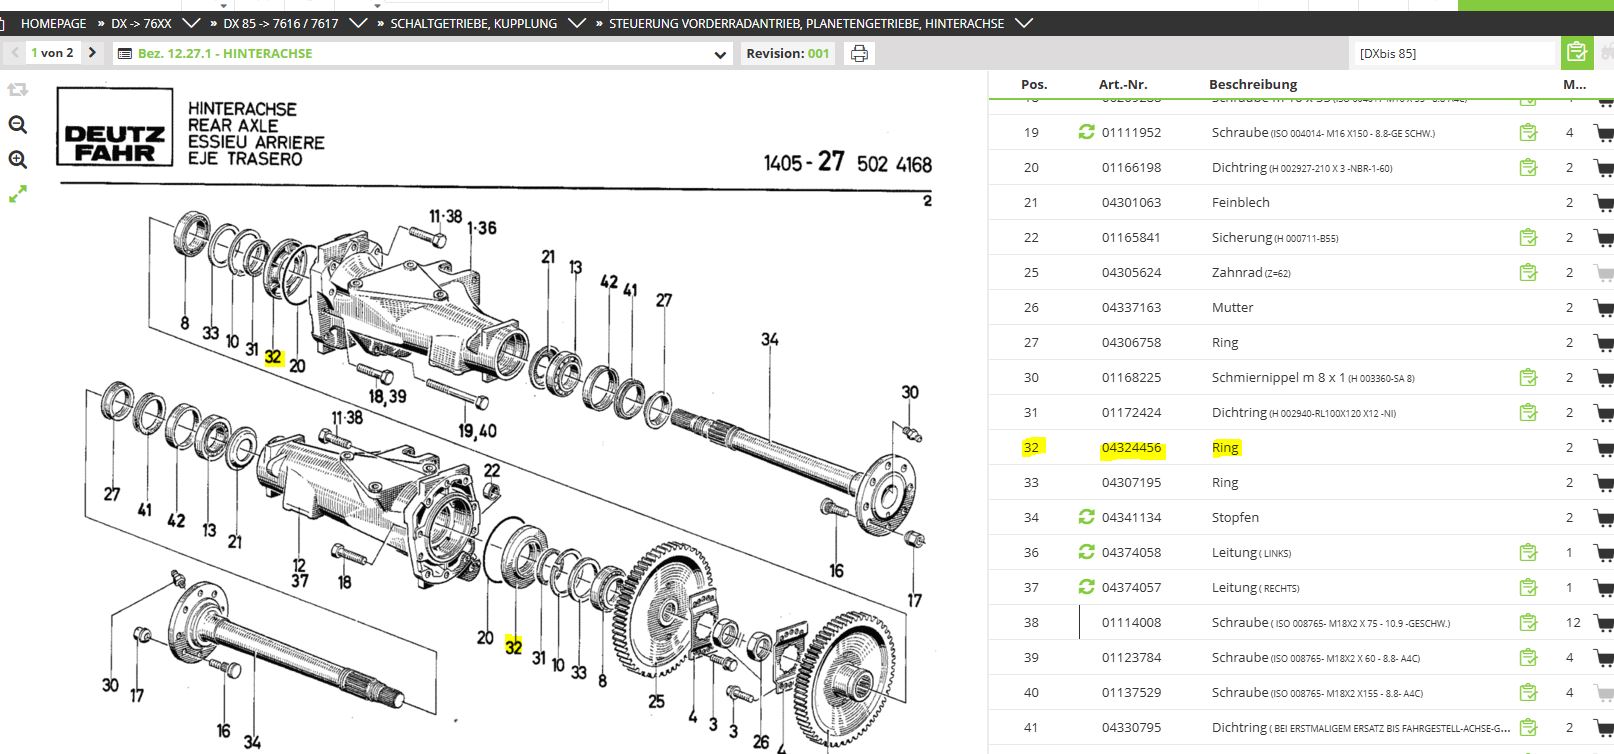1614x754 pixels.
Task: Go to HOMEPAGE in breadcrumb
Action: coord(53,23)
